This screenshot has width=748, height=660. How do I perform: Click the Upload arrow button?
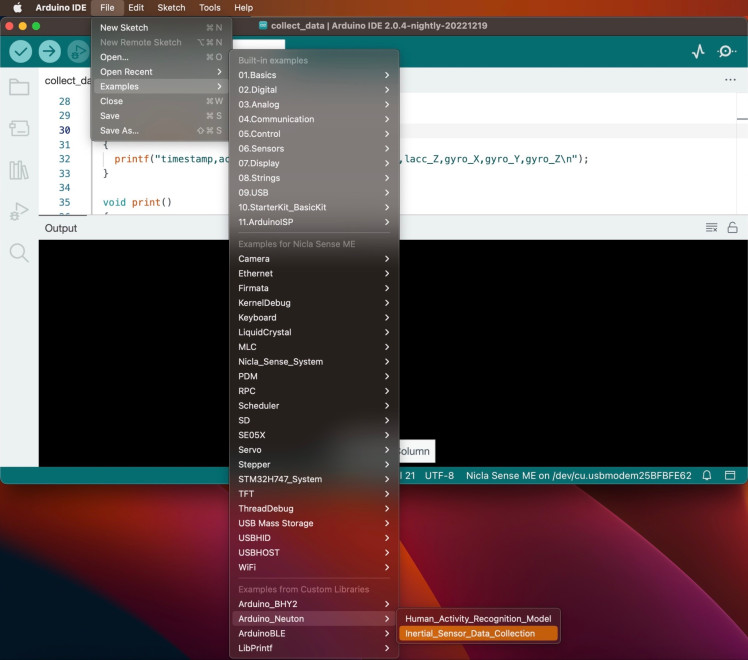50,51
